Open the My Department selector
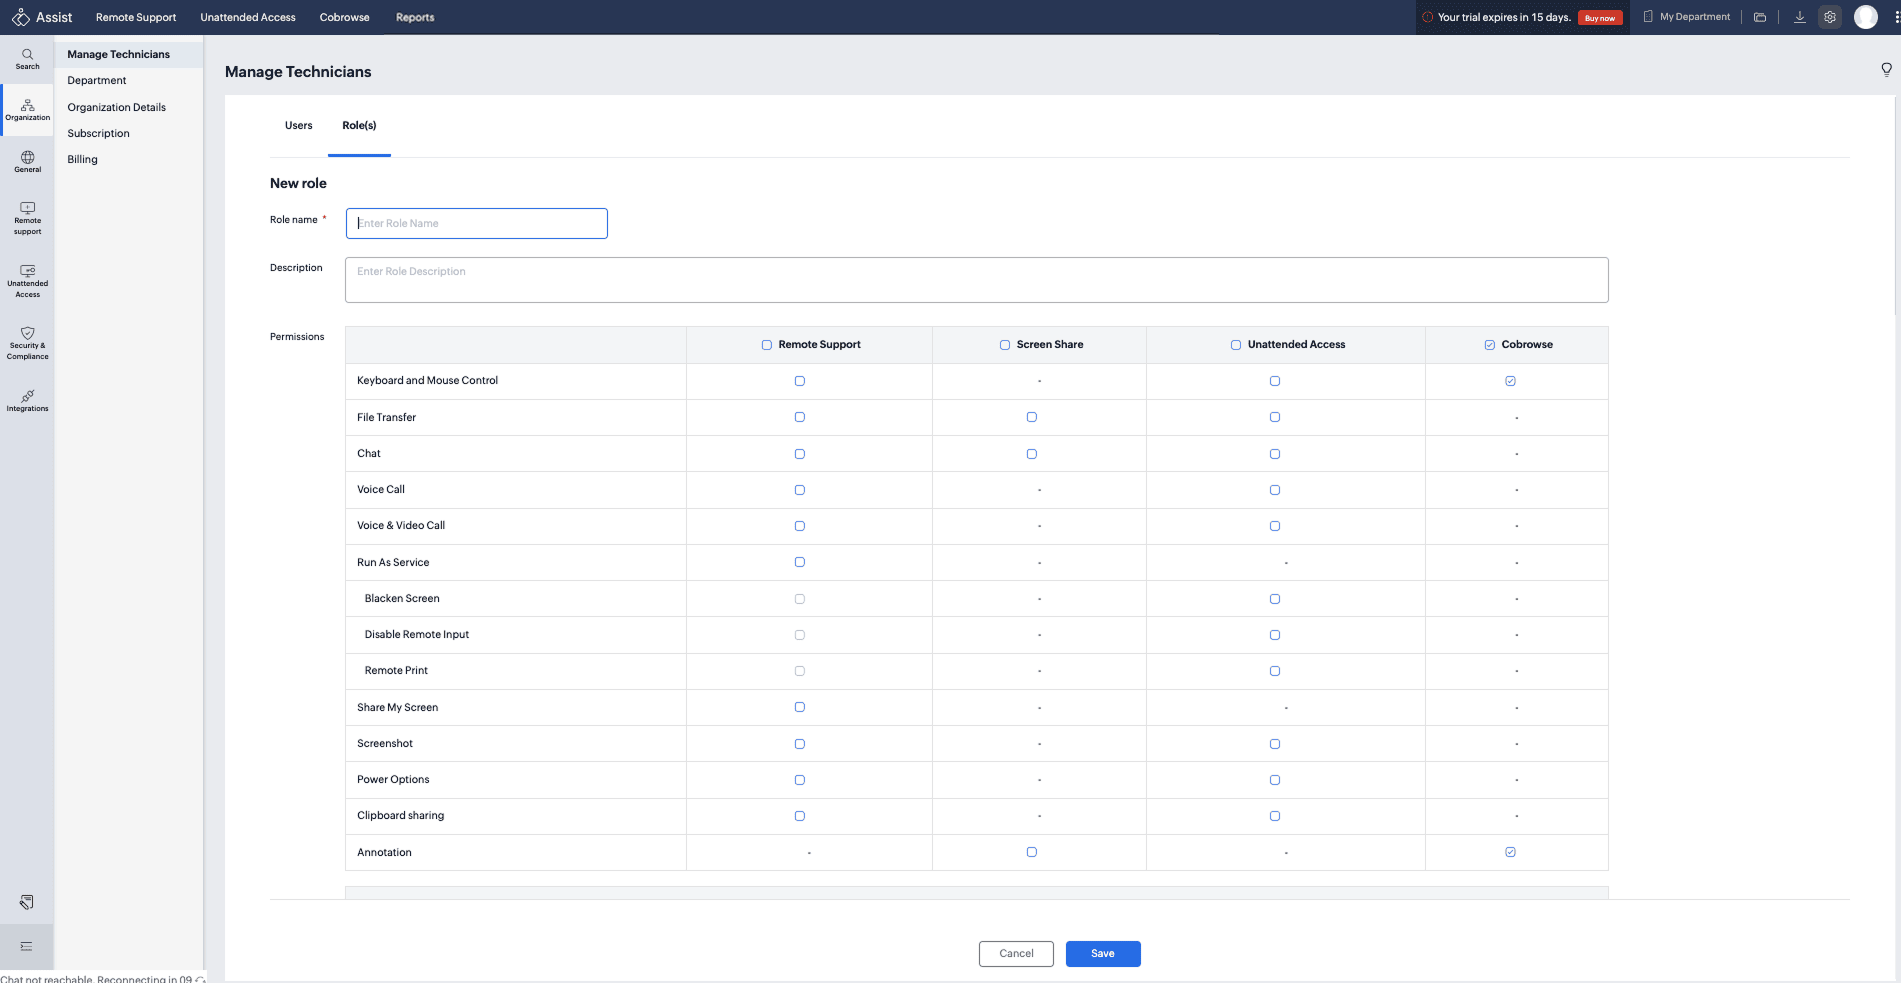The image size is (1901, 983). click(x=1687, y=17)
